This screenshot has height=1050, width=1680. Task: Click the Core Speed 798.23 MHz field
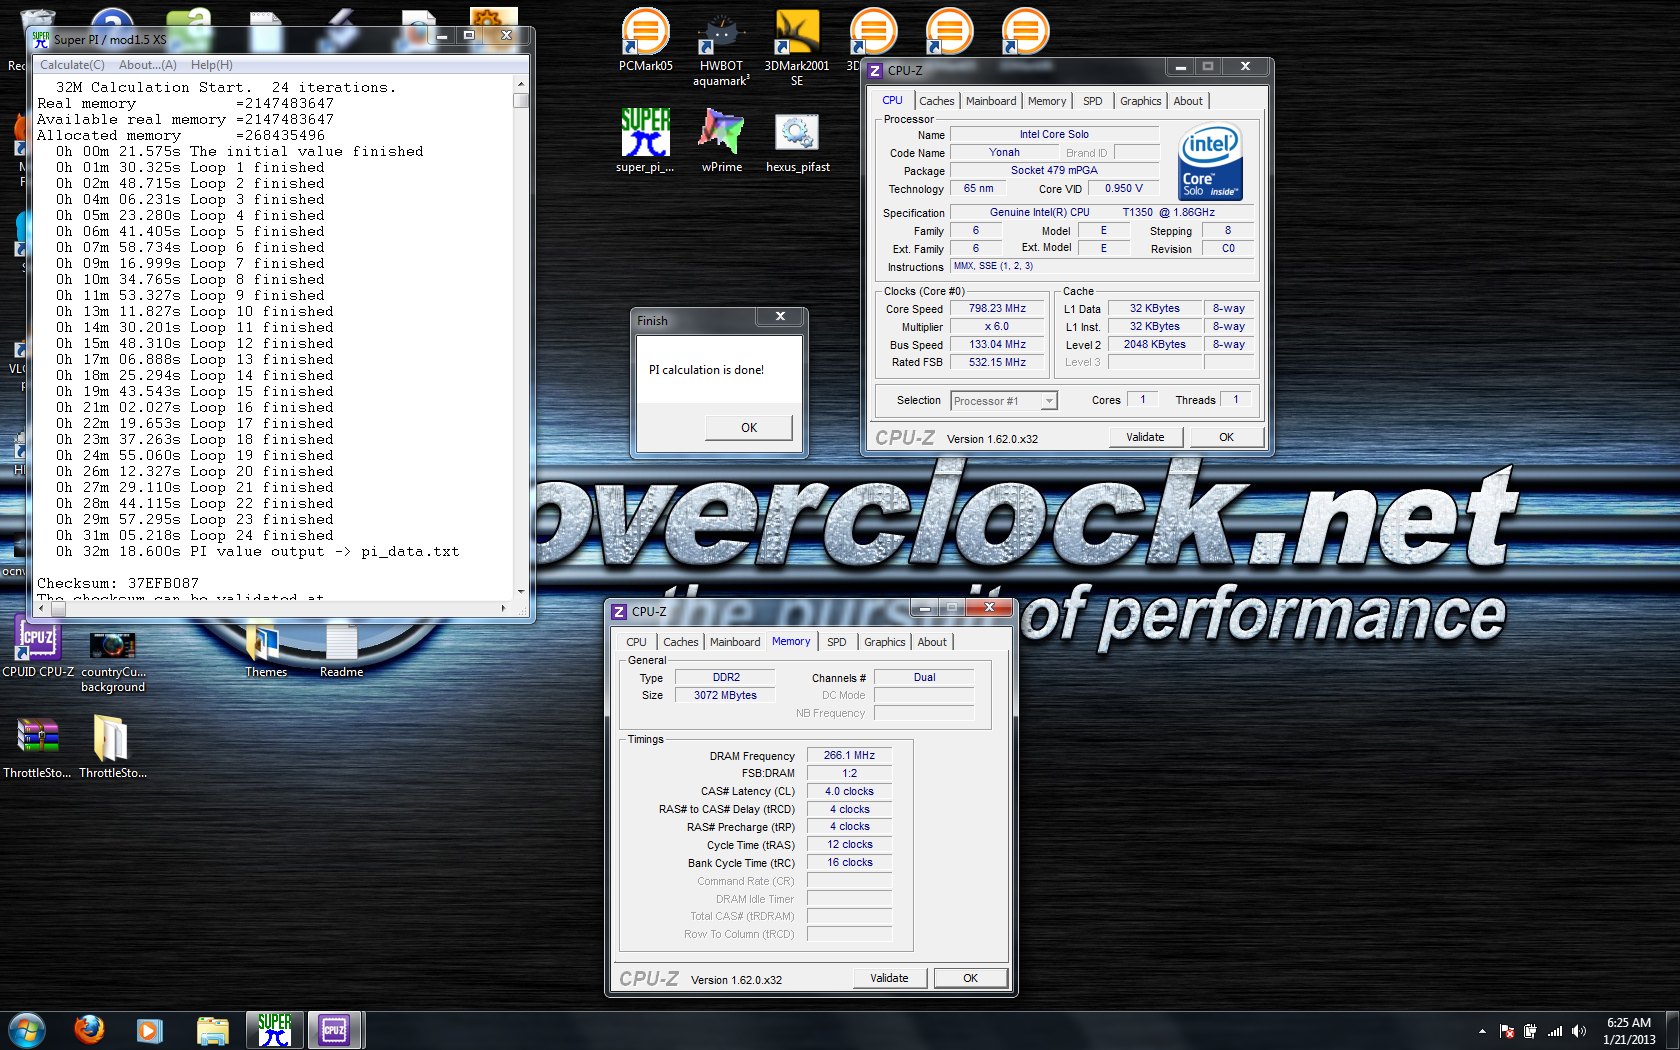pyautogui.click(x=997, y=309)
